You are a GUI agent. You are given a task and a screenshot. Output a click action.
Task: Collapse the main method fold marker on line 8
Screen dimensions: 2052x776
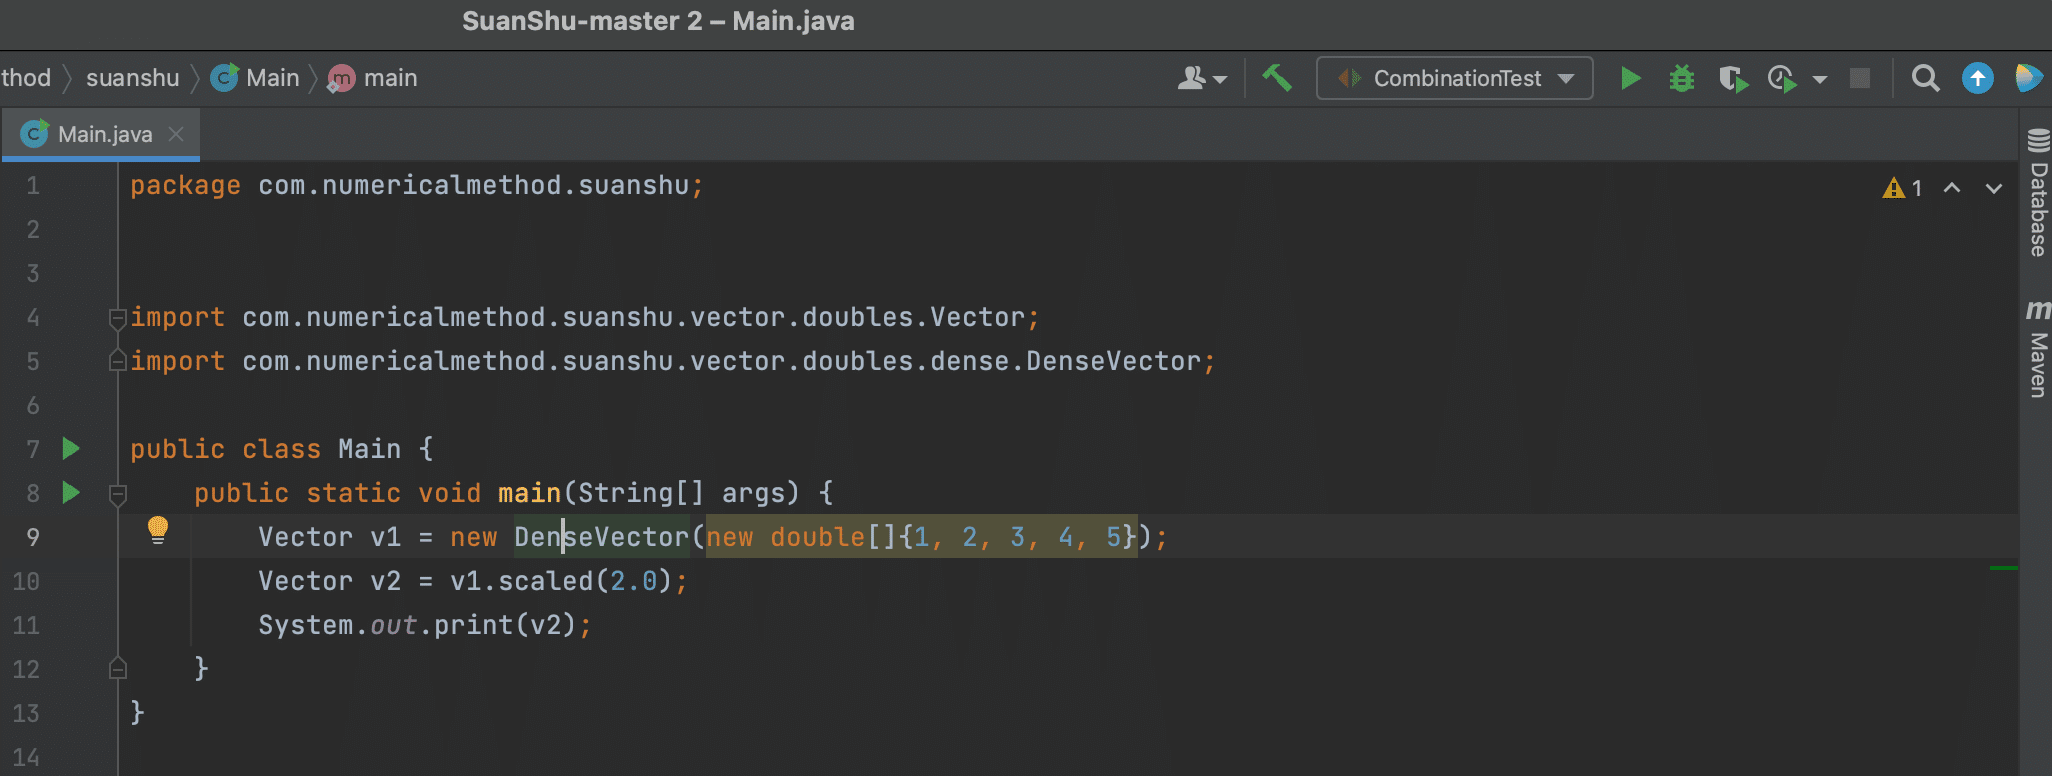118,493
